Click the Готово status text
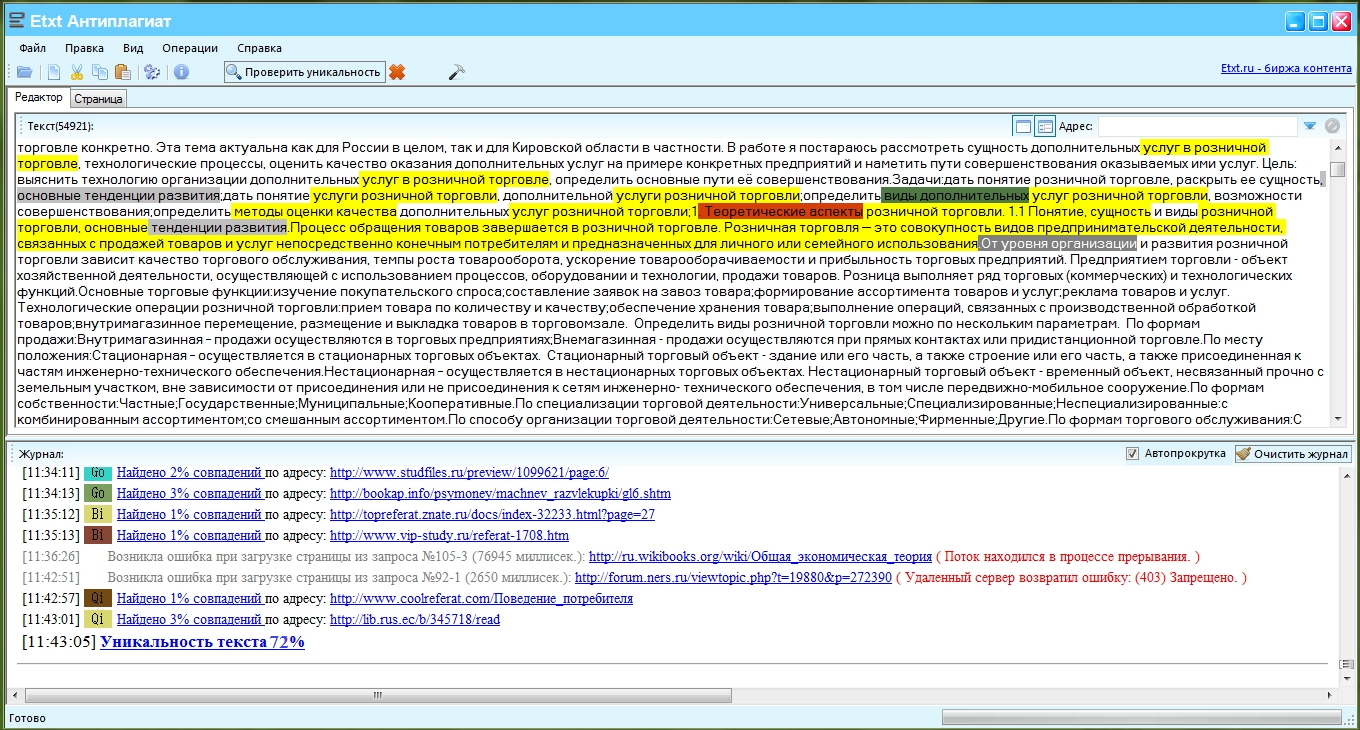 pos(26,718)
